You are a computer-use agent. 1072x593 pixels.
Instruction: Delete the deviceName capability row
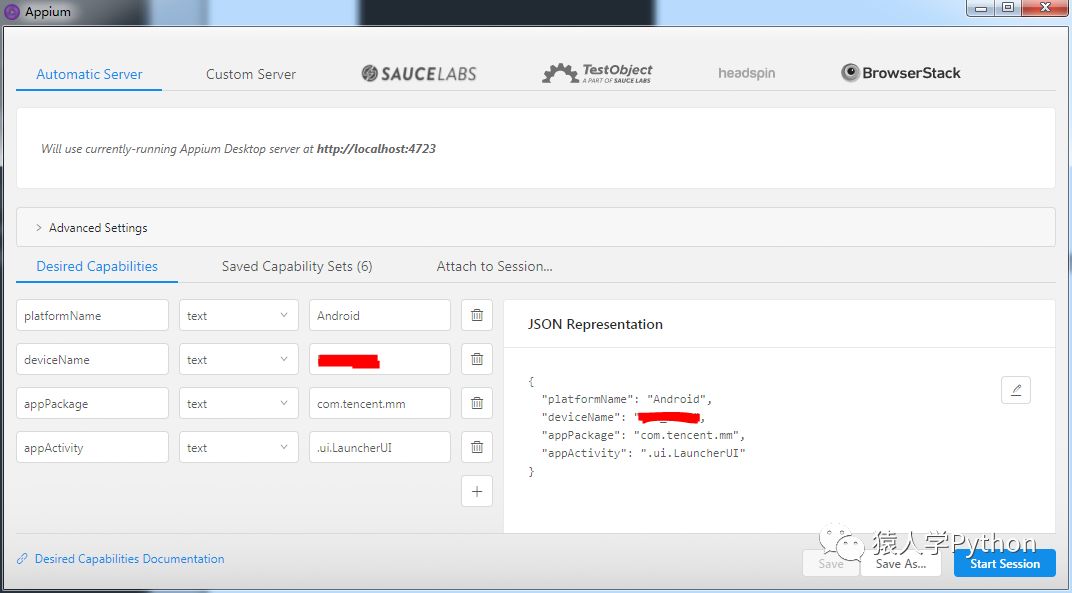click(477, 359)
